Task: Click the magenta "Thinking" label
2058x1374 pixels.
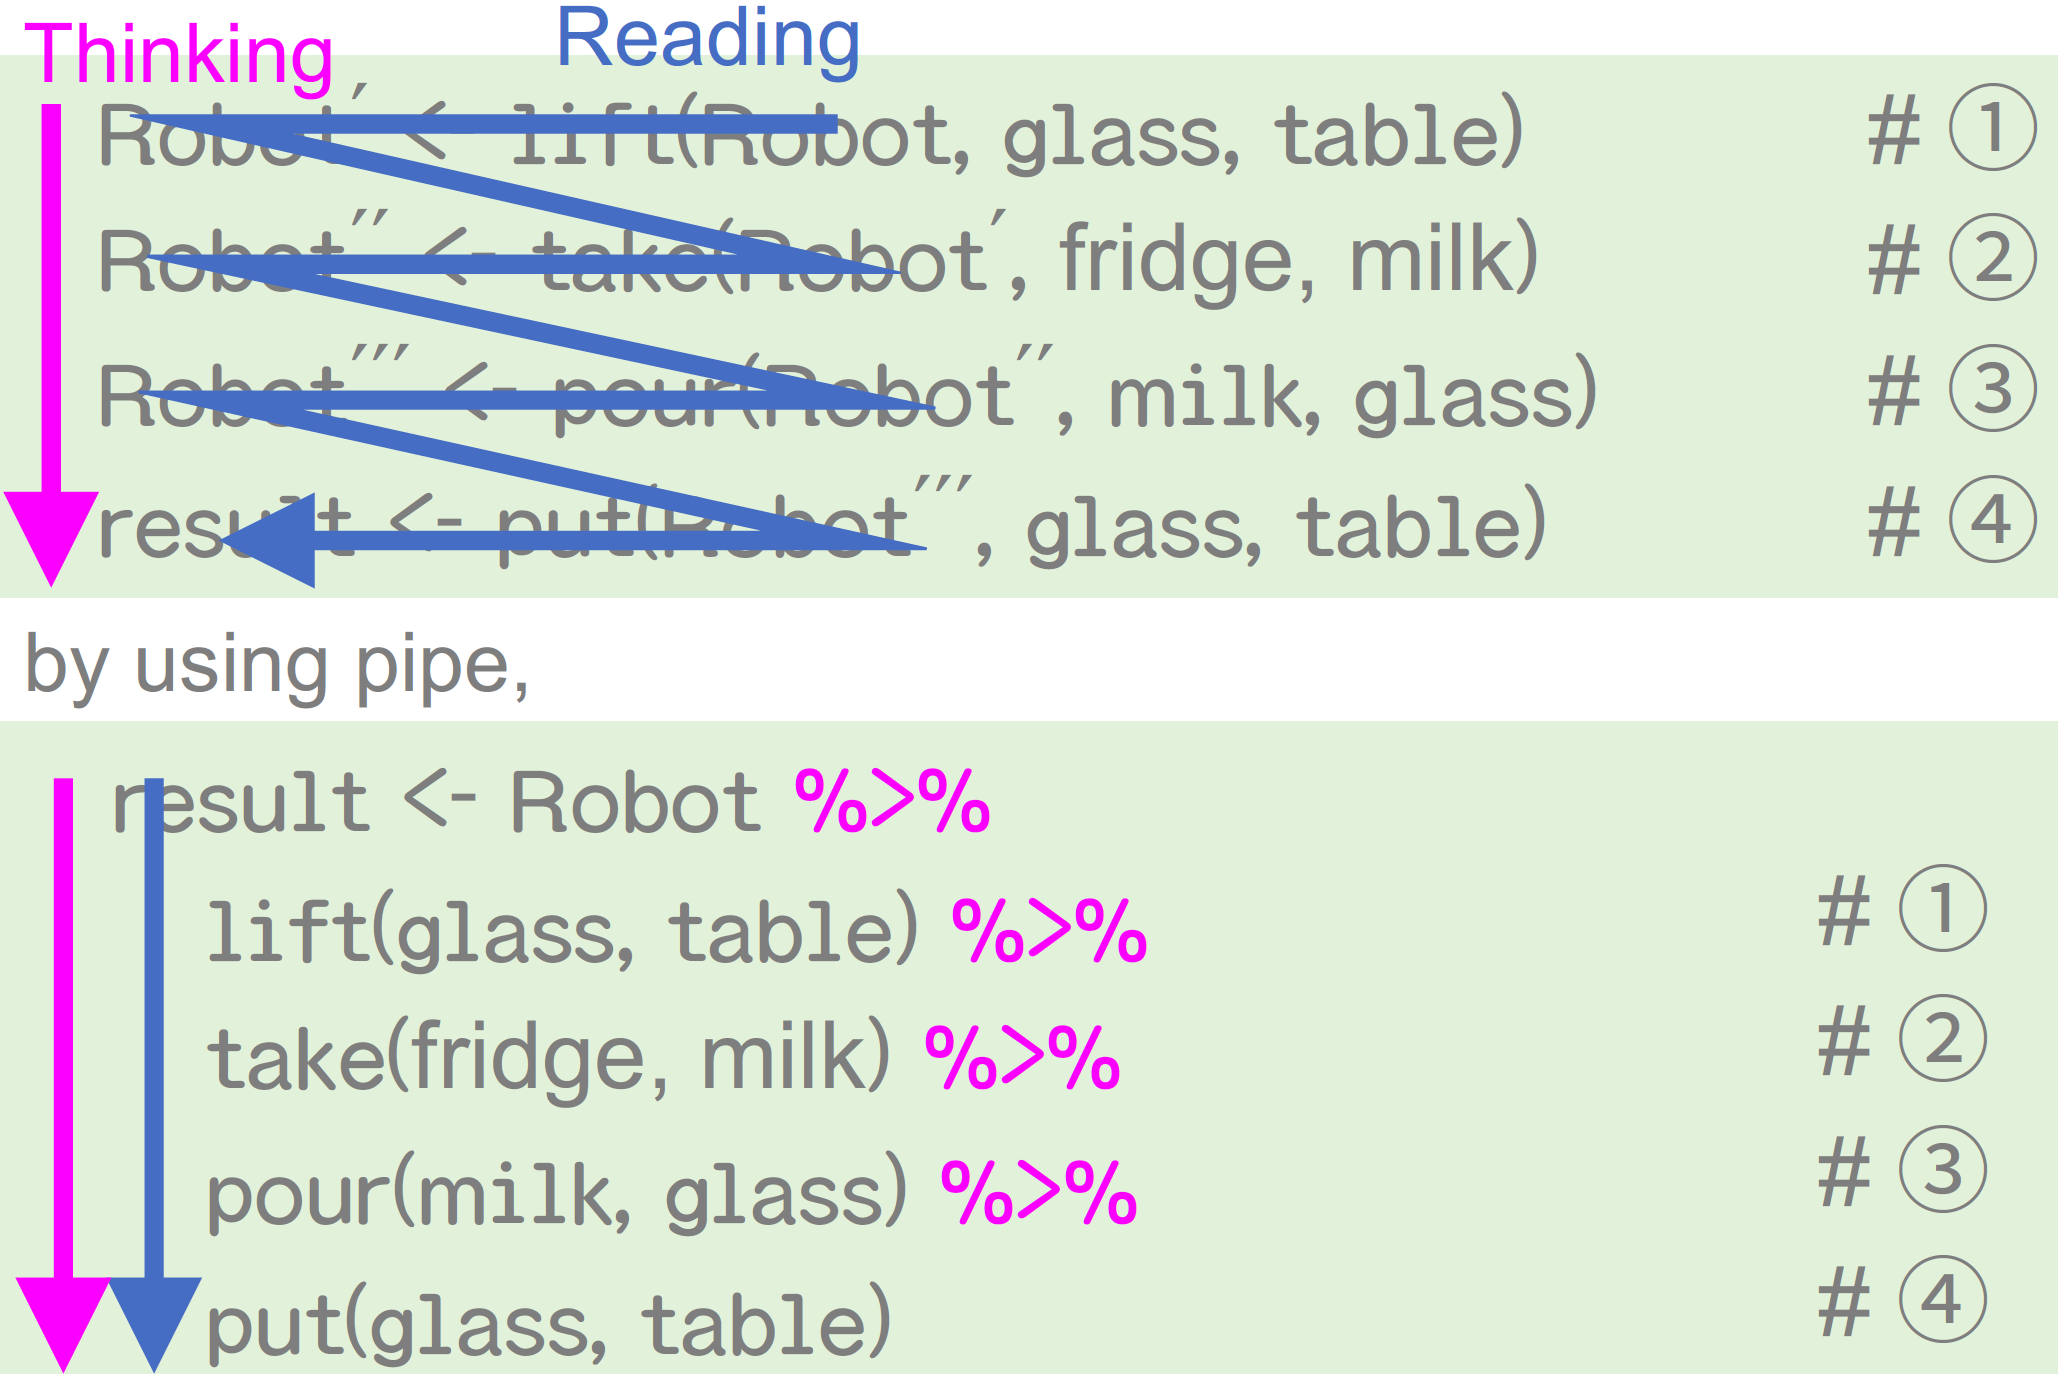Action: tap(179, 56)
